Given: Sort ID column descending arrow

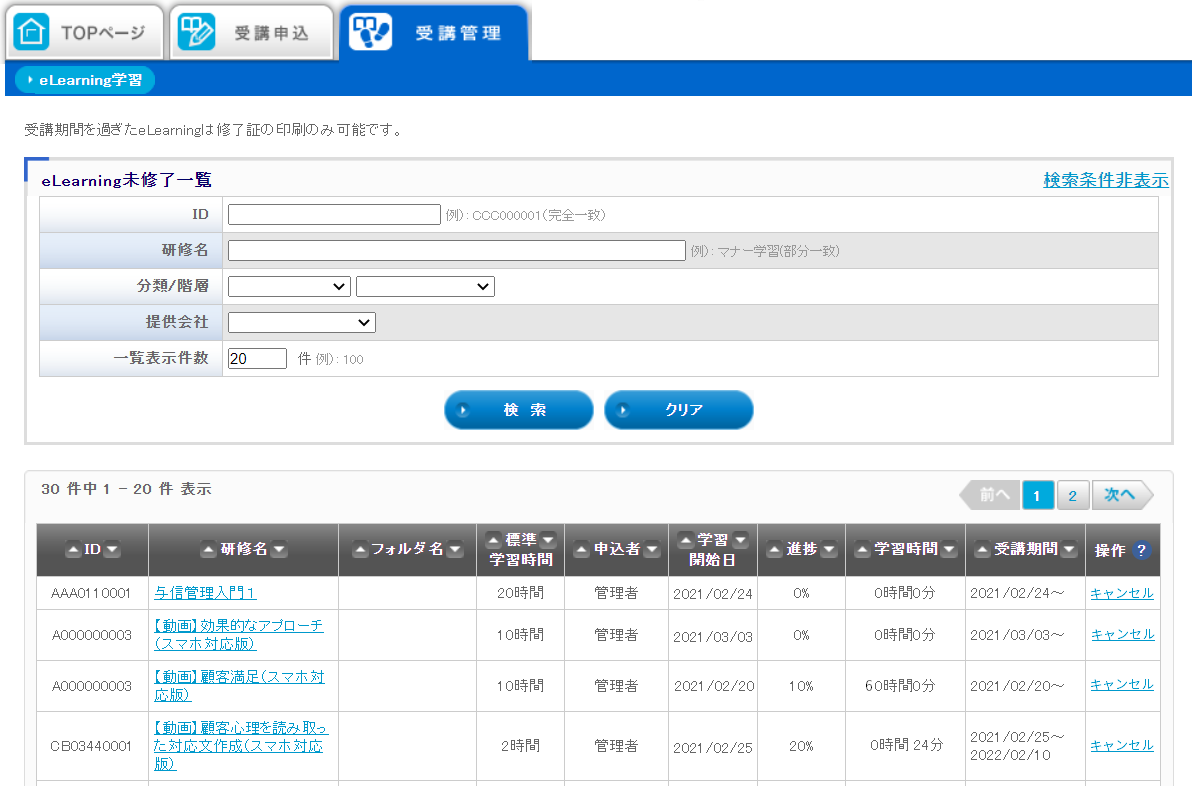Looking at the screenshot, I should pyautogui.click(x=112, y=549).
